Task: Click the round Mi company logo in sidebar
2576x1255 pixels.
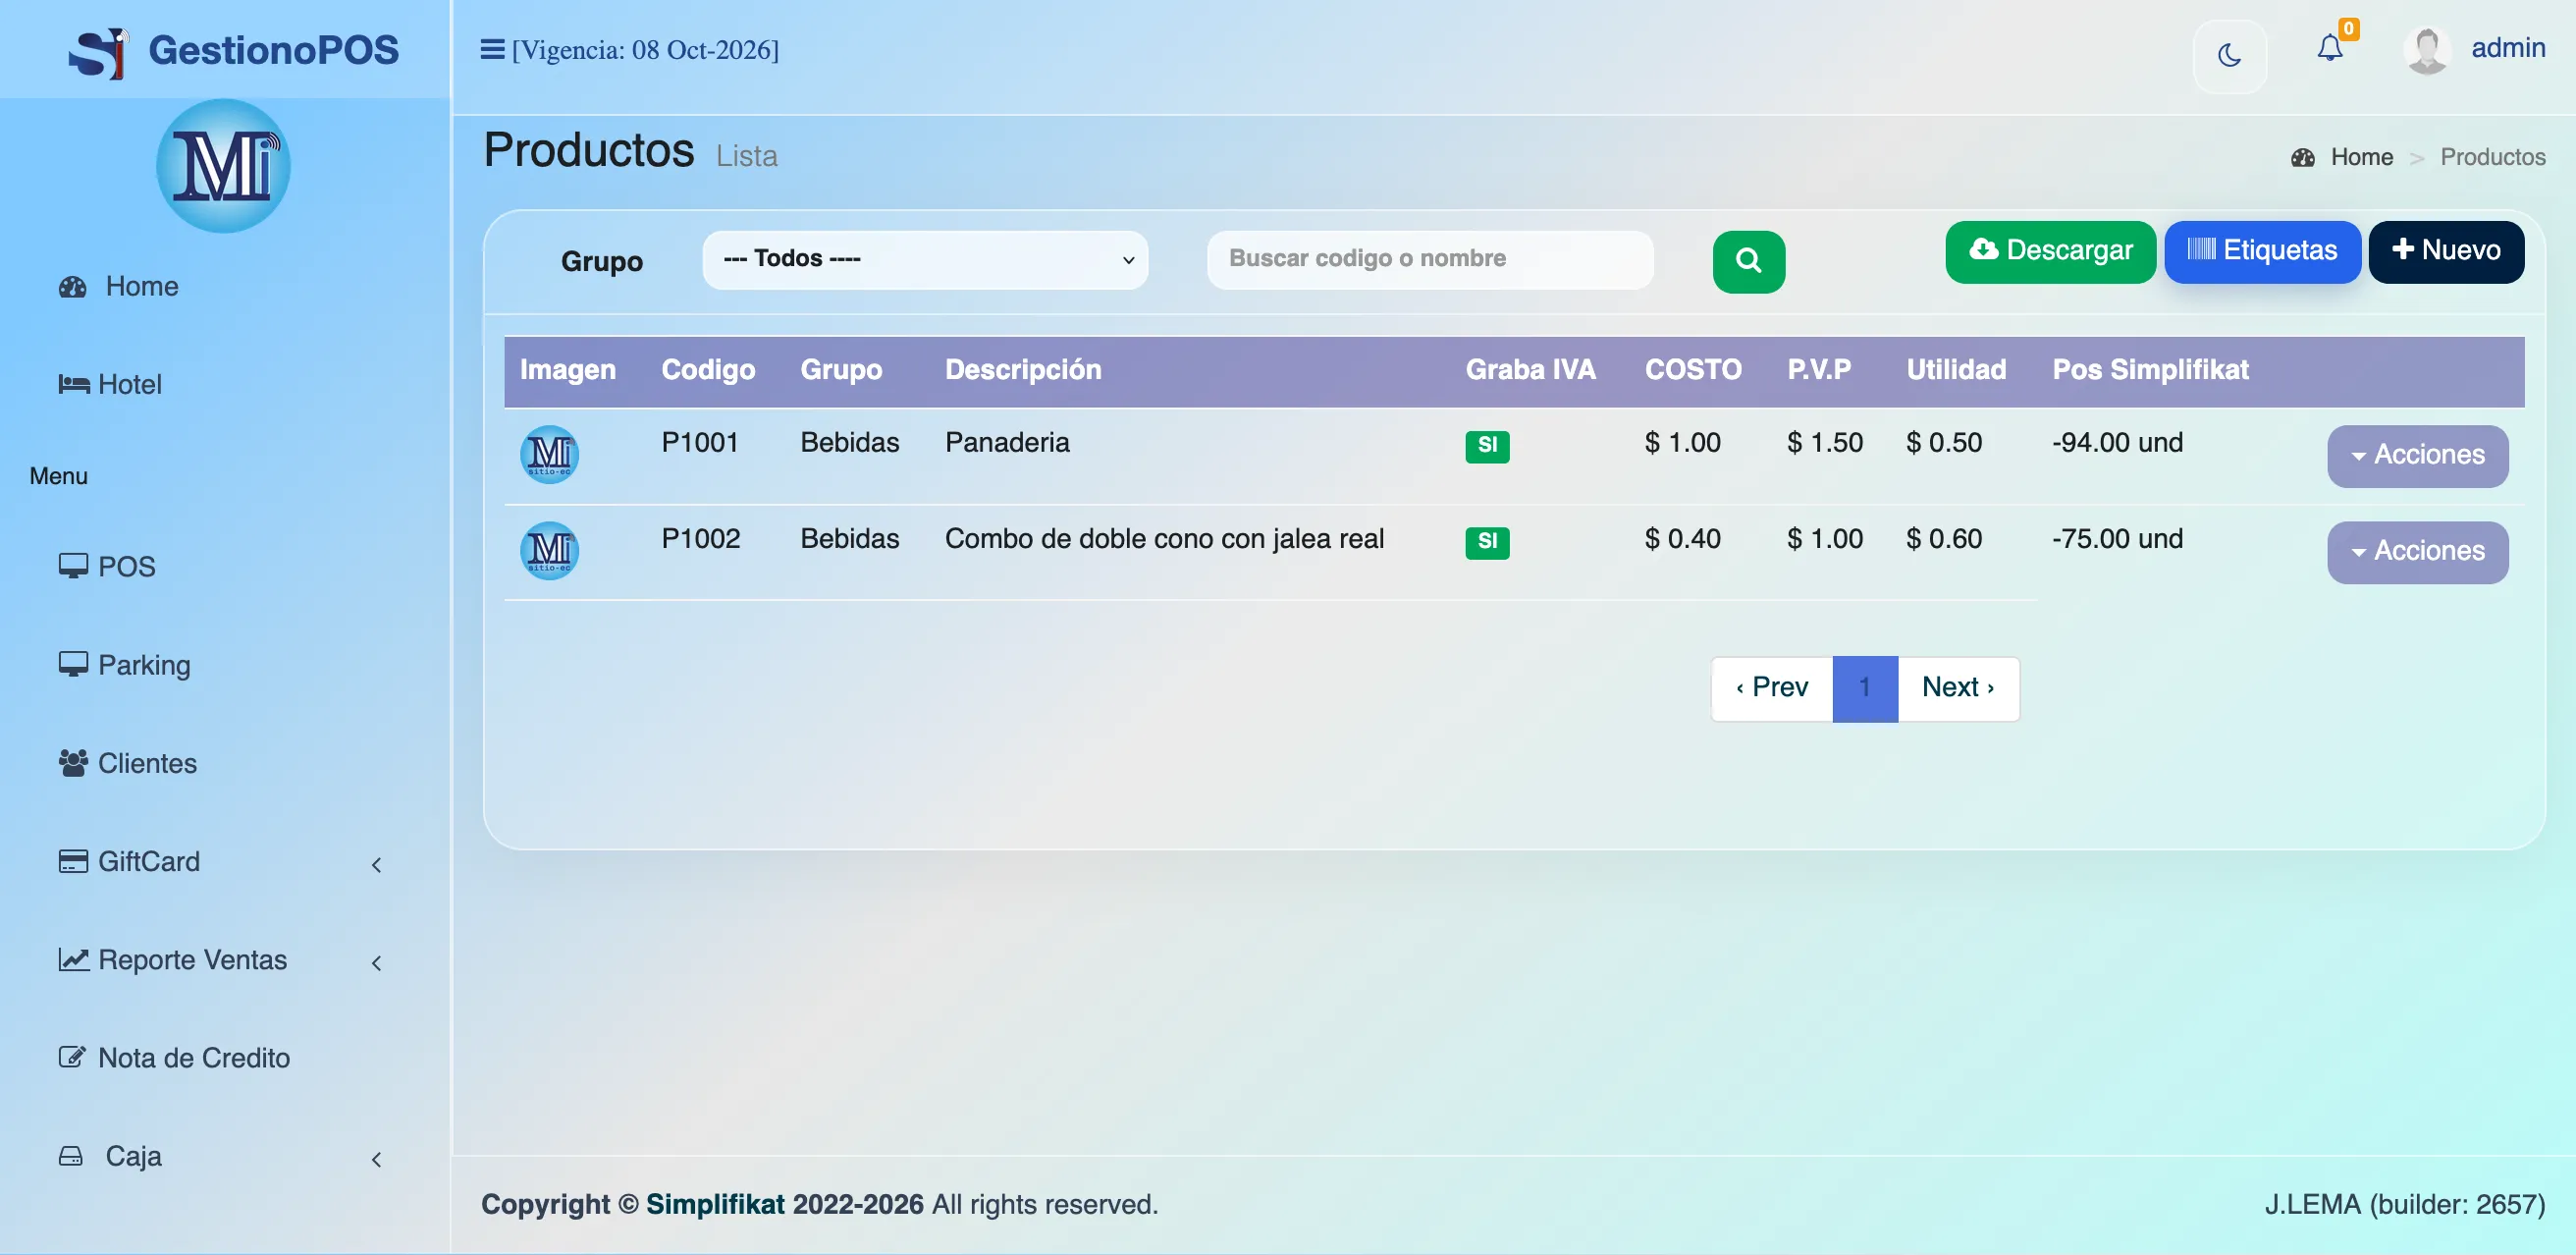Action: (223, 166)
